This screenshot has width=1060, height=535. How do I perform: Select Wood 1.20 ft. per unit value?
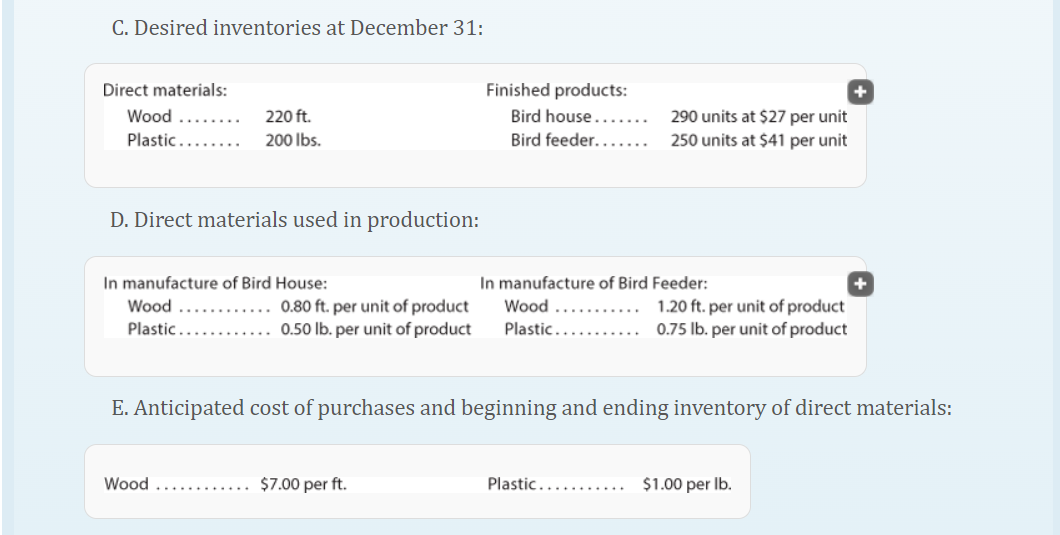point(750,306)
